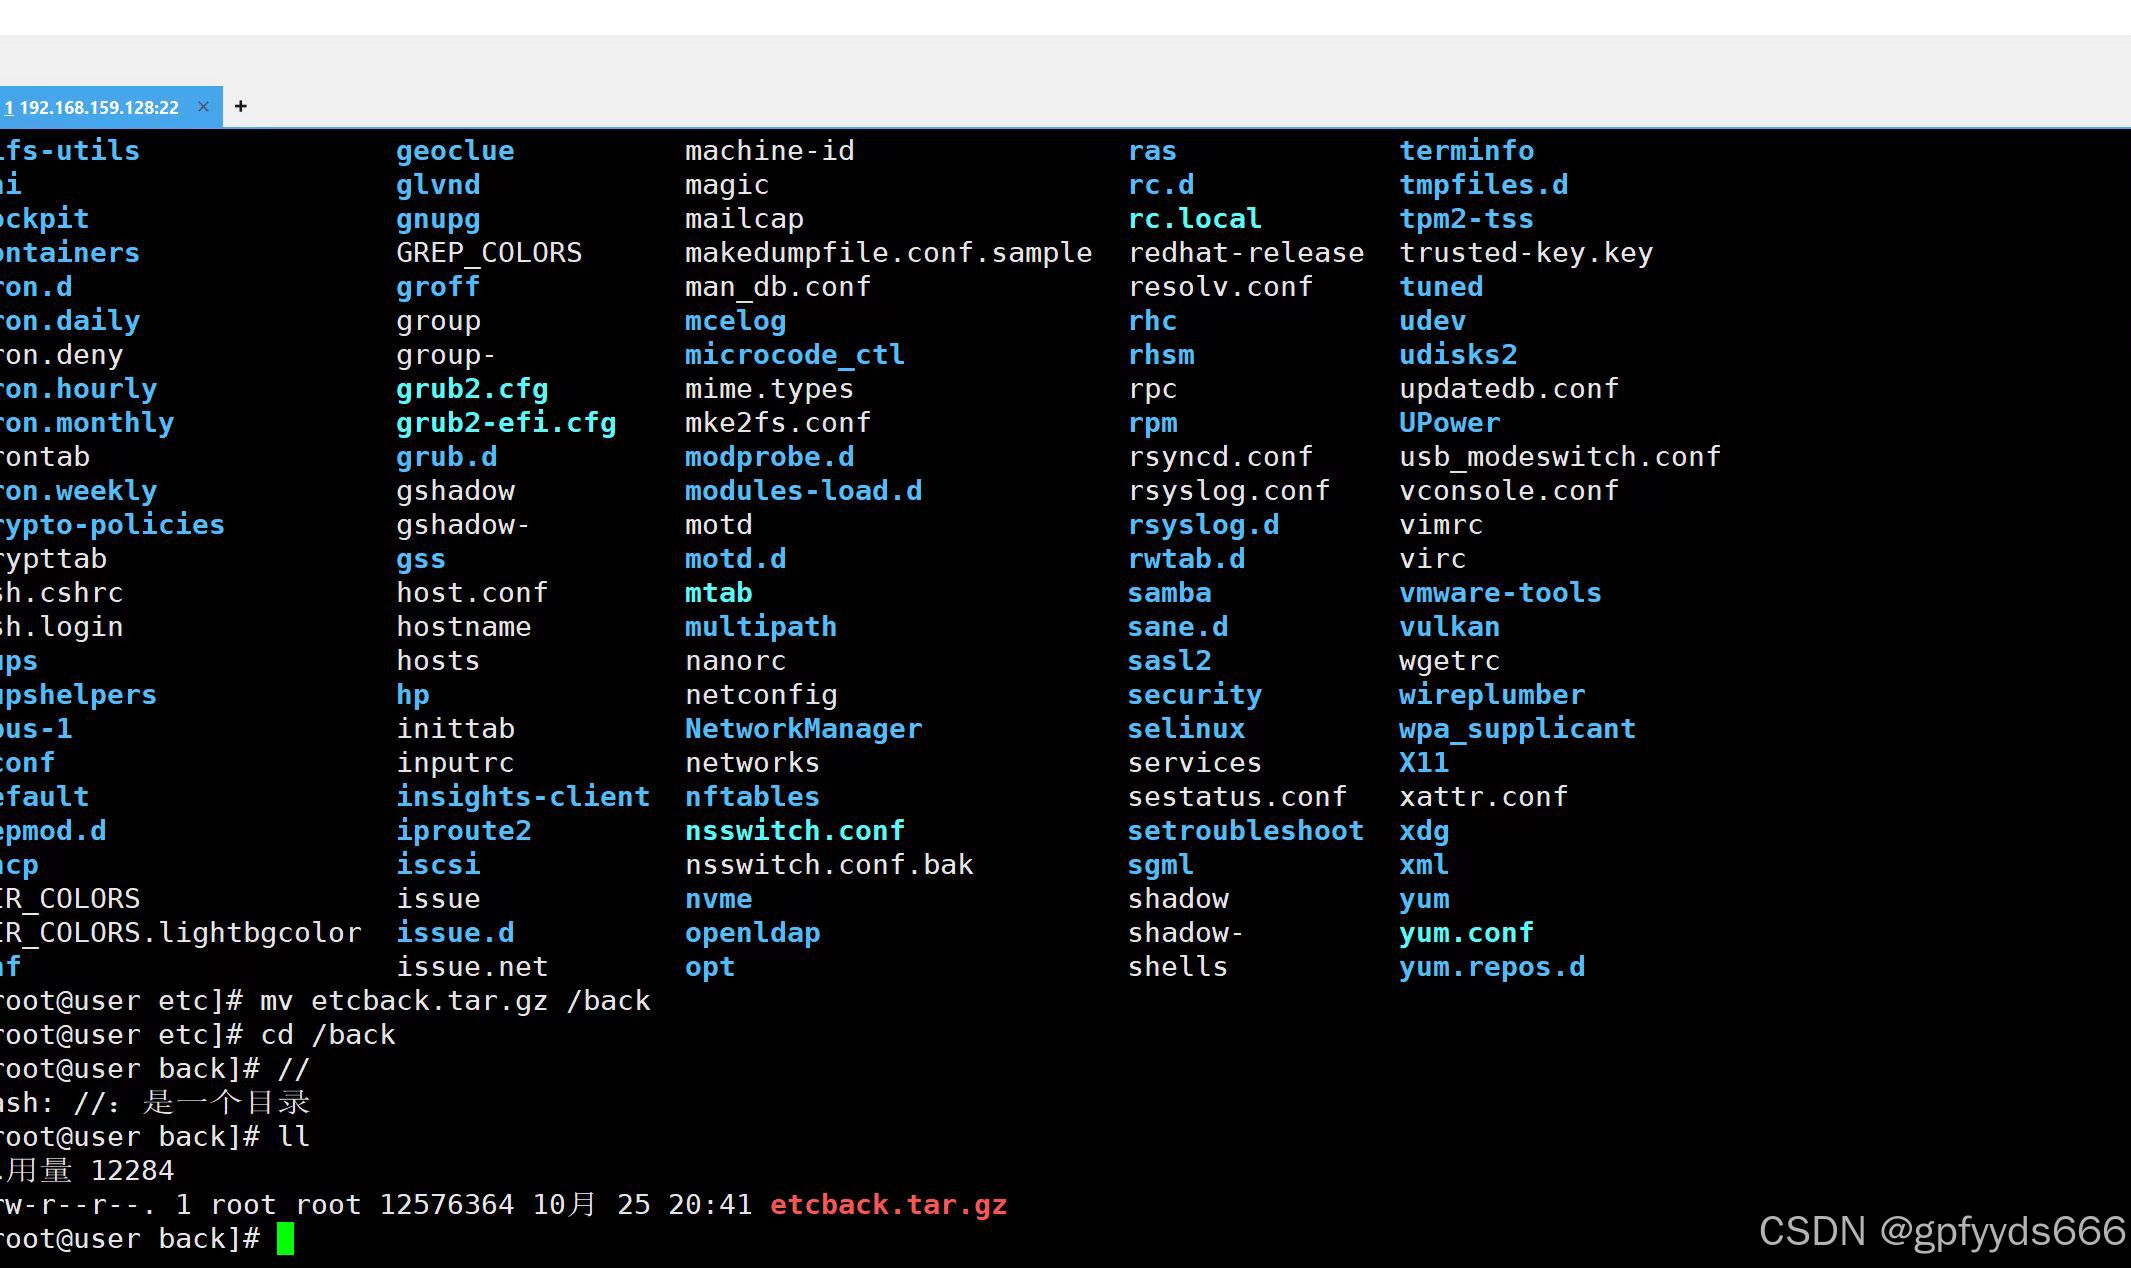The image size is (2131, 1268).
Task: Click the nsswitch.conf.bak filename
Action: [x=828, y=864]
